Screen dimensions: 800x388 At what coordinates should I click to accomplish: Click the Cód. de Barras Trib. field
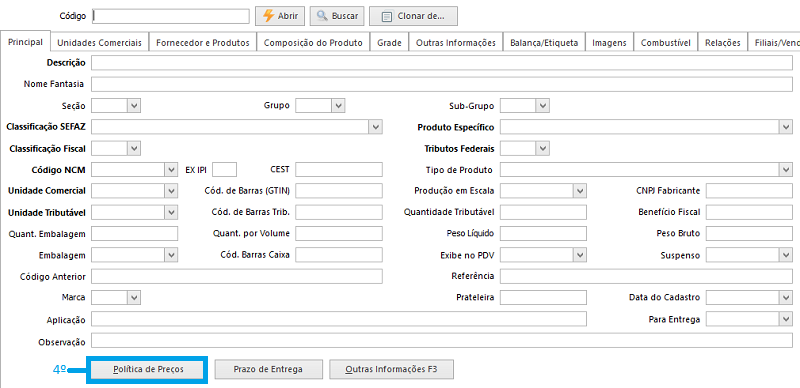pos(339,212)
